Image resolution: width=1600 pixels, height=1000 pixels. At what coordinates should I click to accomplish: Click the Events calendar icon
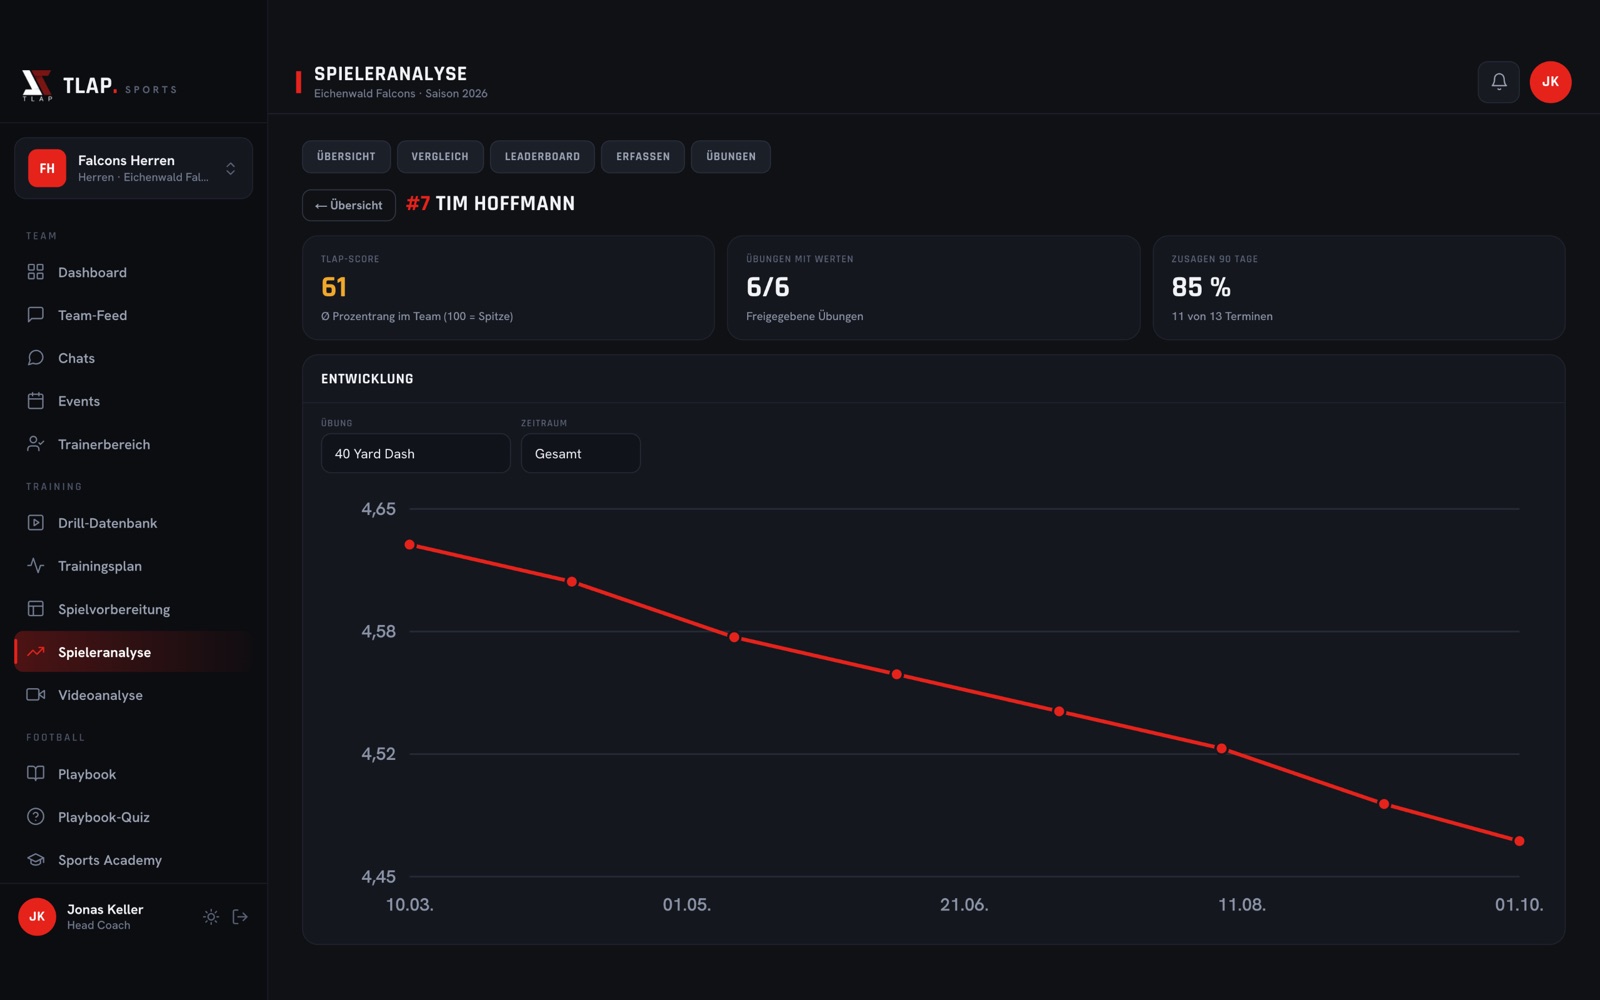click(36, 401)
